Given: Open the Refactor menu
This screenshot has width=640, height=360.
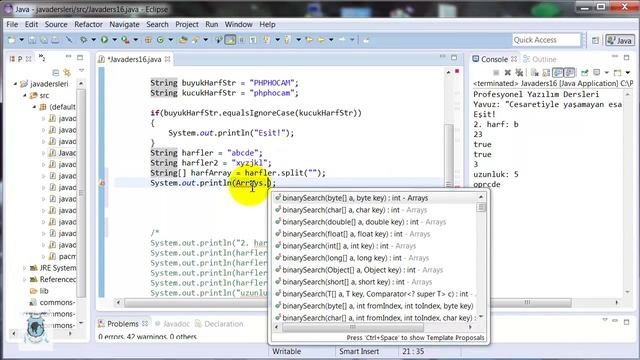Looking at the screenshot, I should point(88,24).
